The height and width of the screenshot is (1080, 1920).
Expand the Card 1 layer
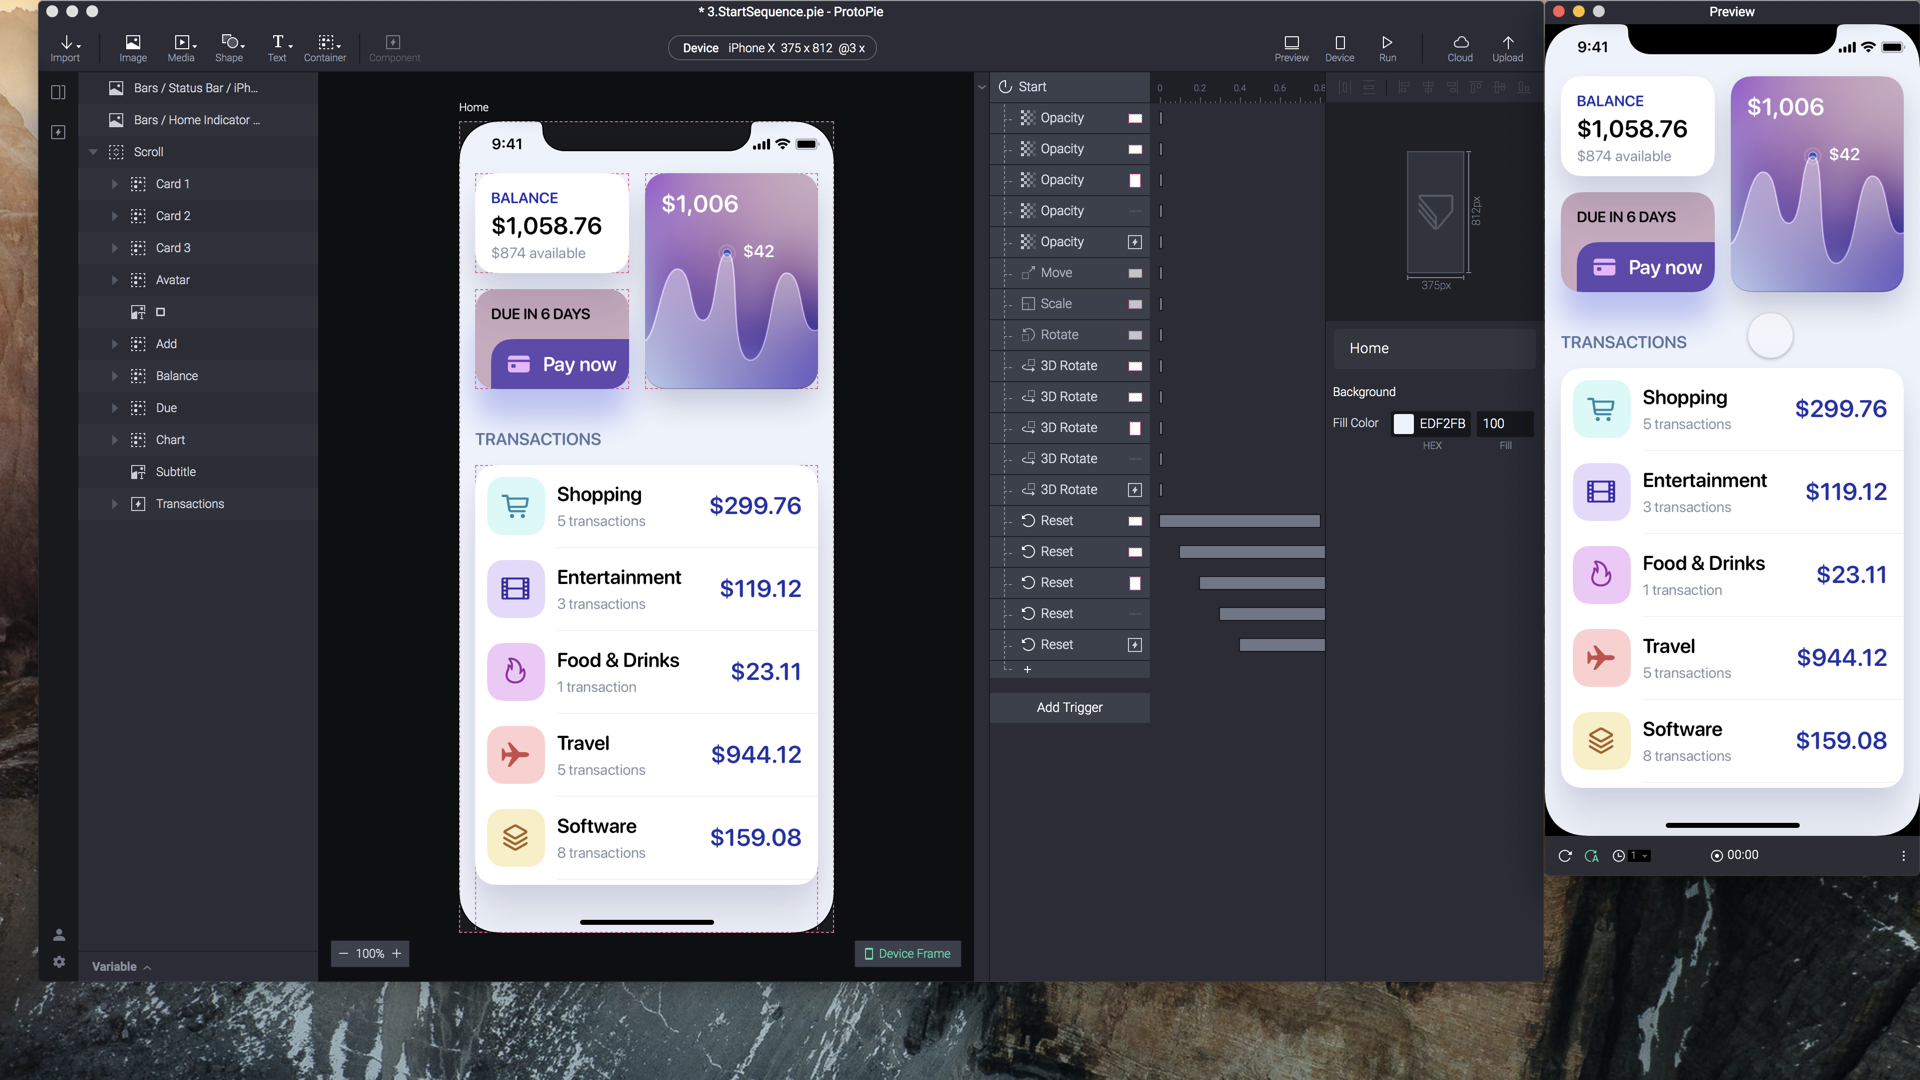point(113,184)
